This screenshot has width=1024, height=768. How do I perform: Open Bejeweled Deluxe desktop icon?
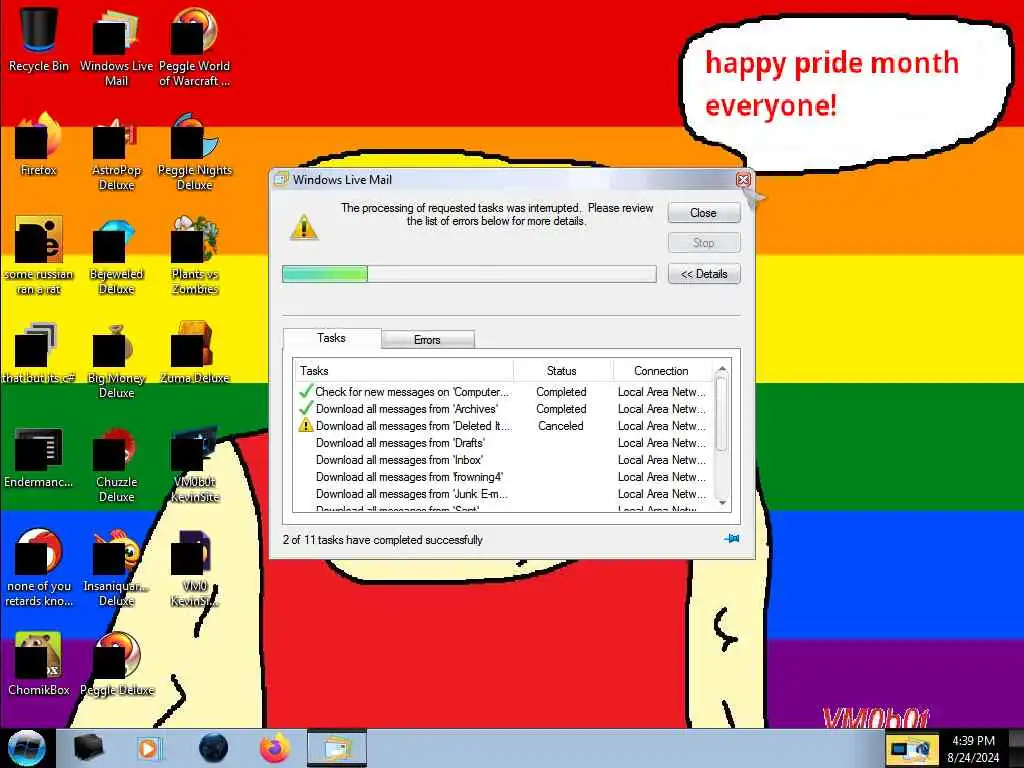(x=116, y=255)
